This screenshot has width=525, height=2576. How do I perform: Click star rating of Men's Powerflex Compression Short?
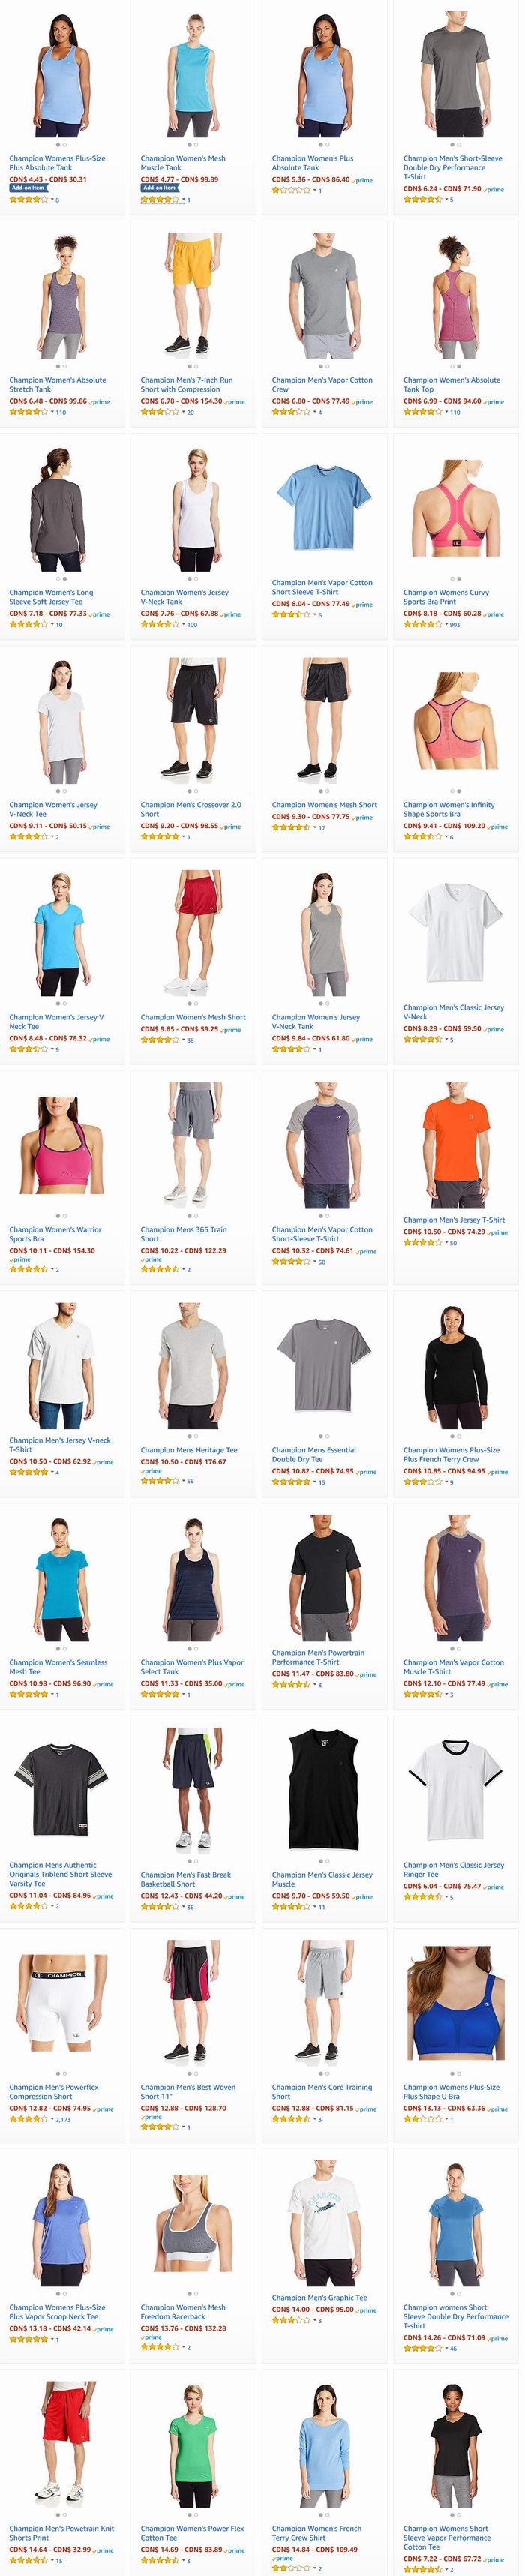(29, 2119)
